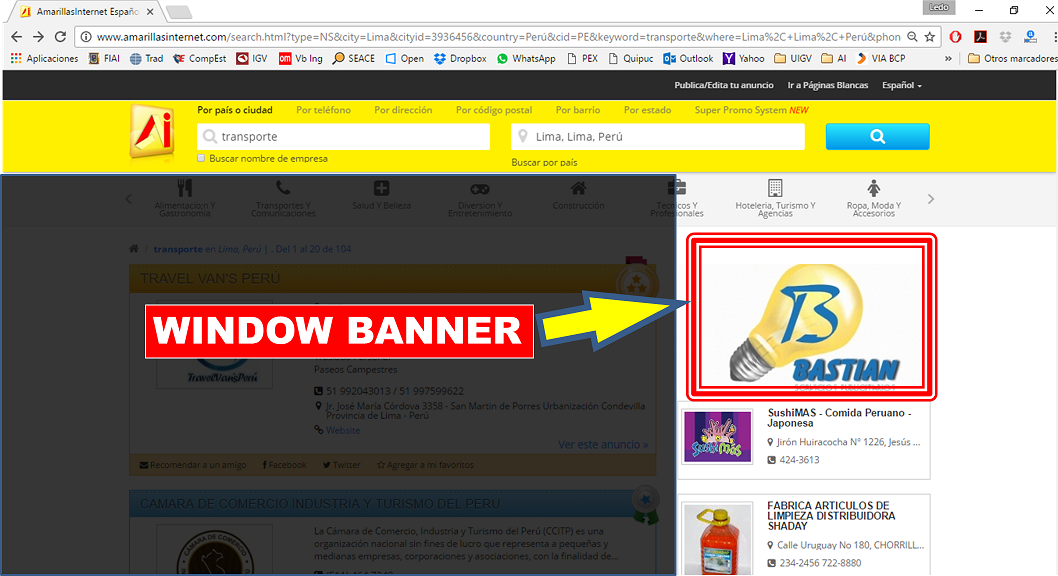Viewport: 1058px width, 576px height.
Task: Switch to the Por teléfono search tab
Action: tap(323, 110)
